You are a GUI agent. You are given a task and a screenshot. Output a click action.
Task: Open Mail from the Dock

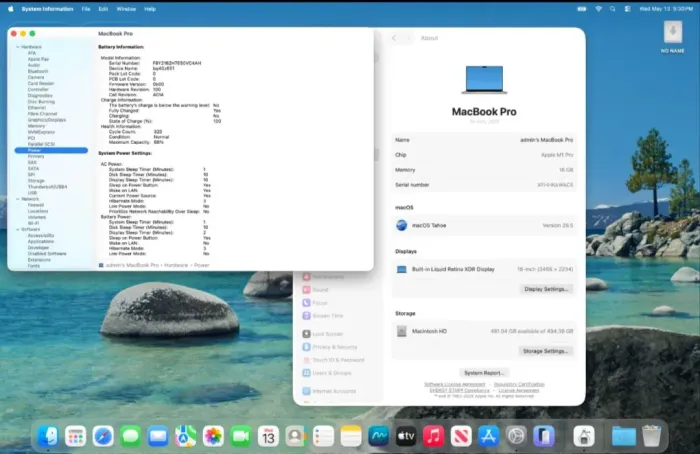point(158,436)
